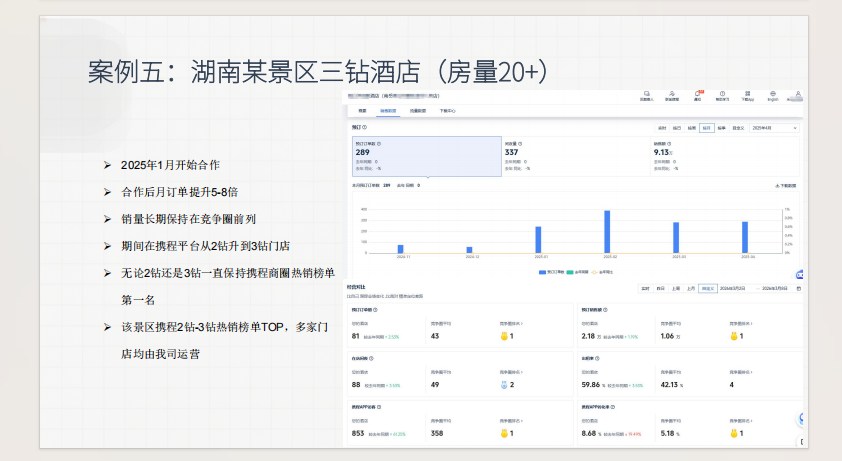Select the highlighted monthly period button
This screenshot has height=461, width=842.
[707, 128]
